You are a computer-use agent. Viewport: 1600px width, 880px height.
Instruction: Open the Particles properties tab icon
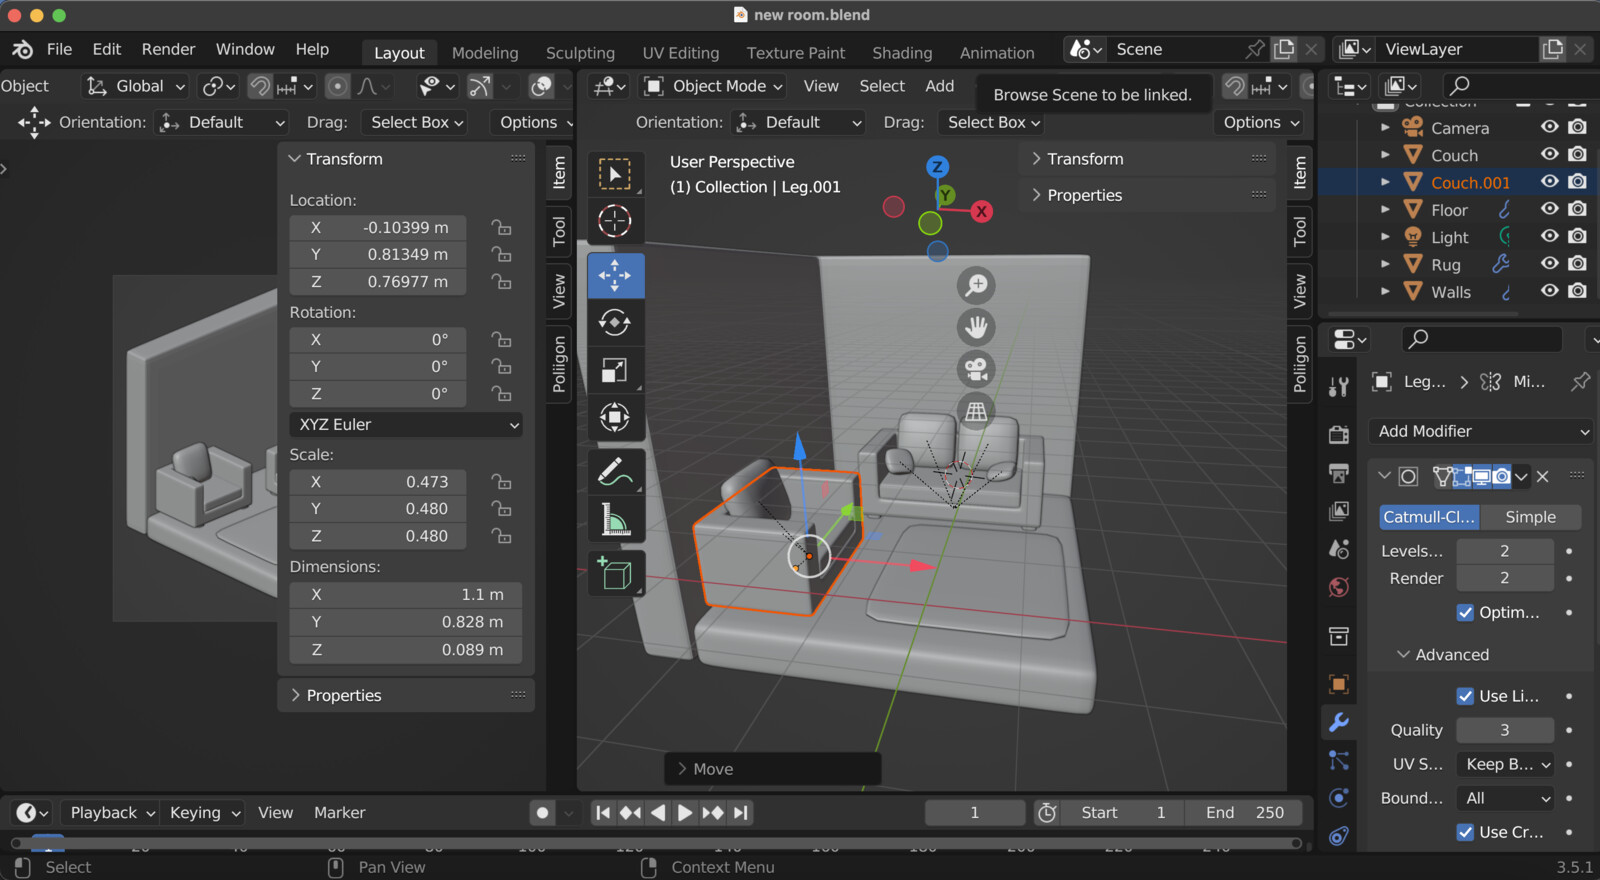1339,760
